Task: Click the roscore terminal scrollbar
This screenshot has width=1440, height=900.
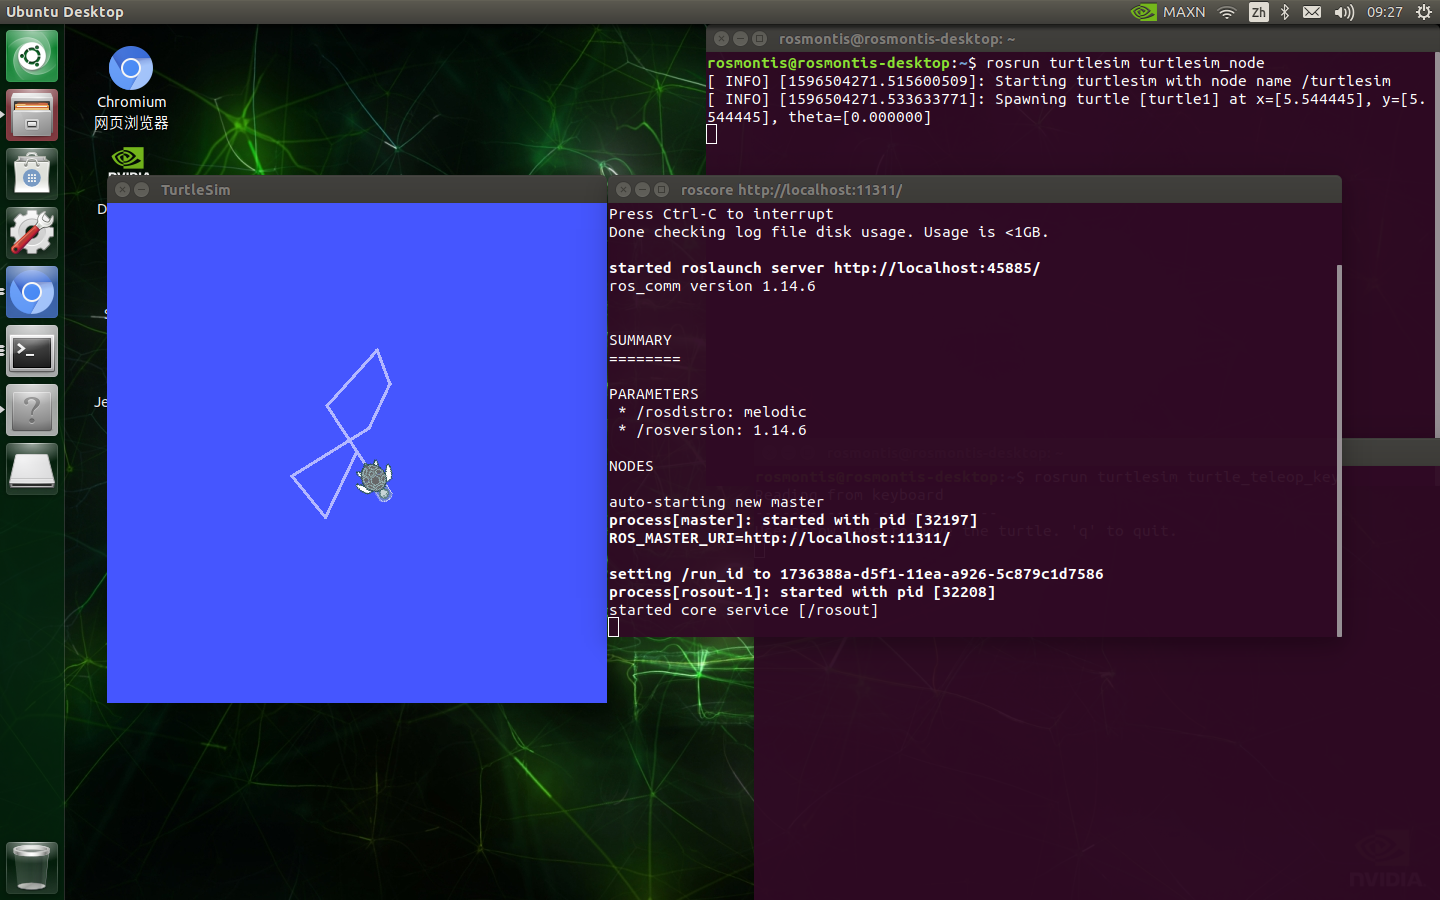Action: click(1338, 450)
